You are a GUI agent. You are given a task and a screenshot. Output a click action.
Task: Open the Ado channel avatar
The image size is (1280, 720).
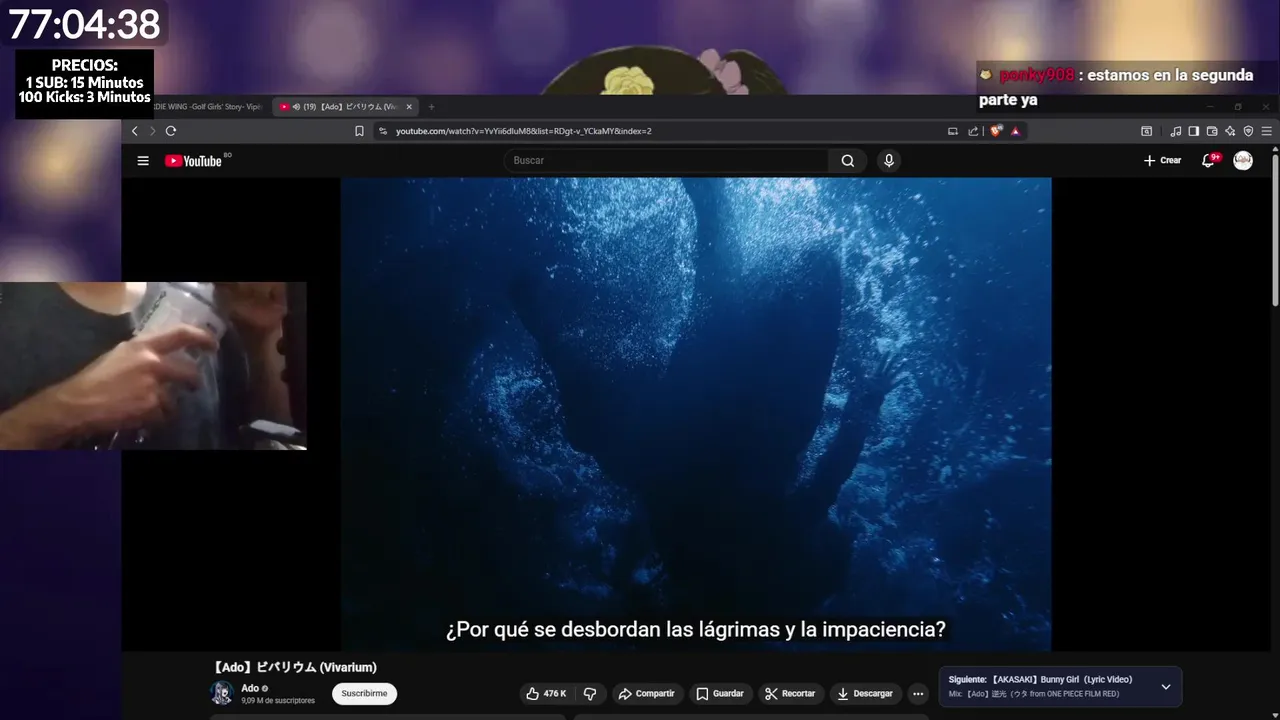click(x=222, y=693)
